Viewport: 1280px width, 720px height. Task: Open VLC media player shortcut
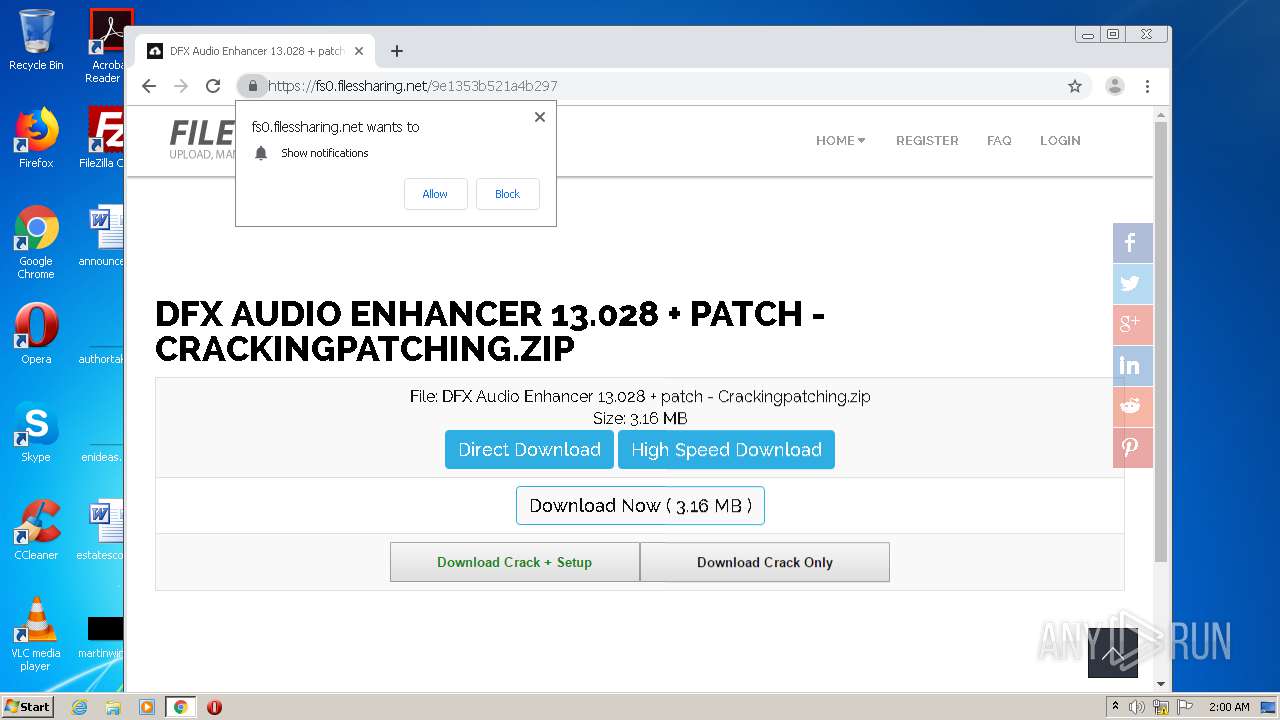(x=36, y=634)
